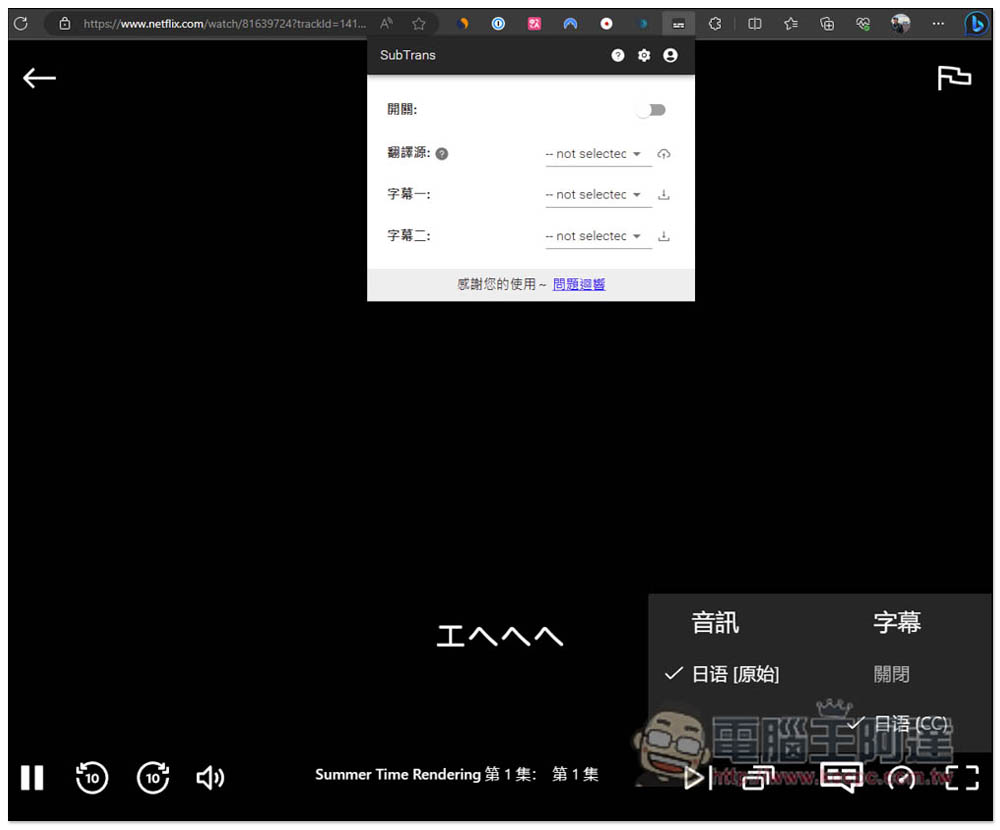
Task: Select 日語 (CC) subtitle entry
Action: (x=910, y=723)
